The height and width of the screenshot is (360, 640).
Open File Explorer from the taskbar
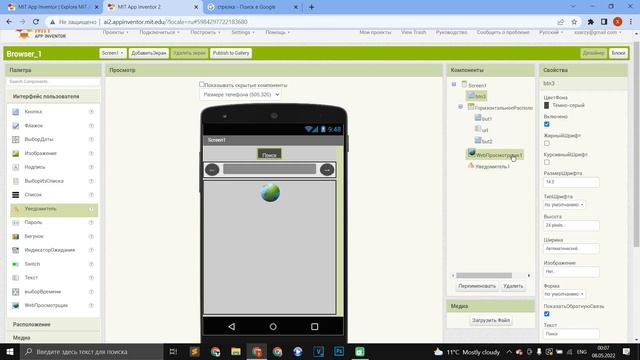pos(236,351)
